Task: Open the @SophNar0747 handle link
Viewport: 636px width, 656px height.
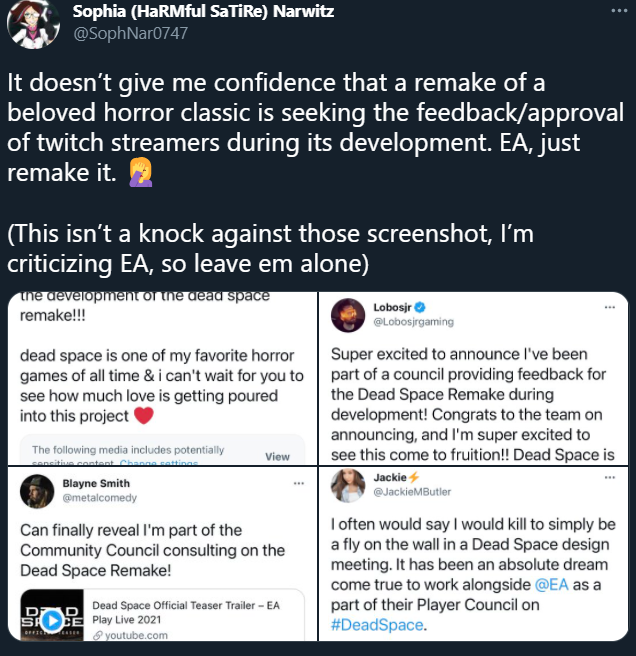Action: pyautogui.click(x=130, y=33)
